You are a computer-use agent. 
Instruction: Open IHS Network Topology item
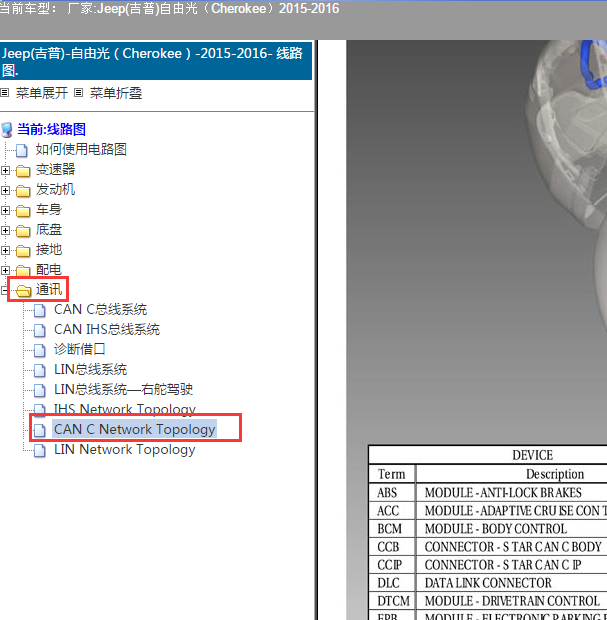tap(125, 409)
